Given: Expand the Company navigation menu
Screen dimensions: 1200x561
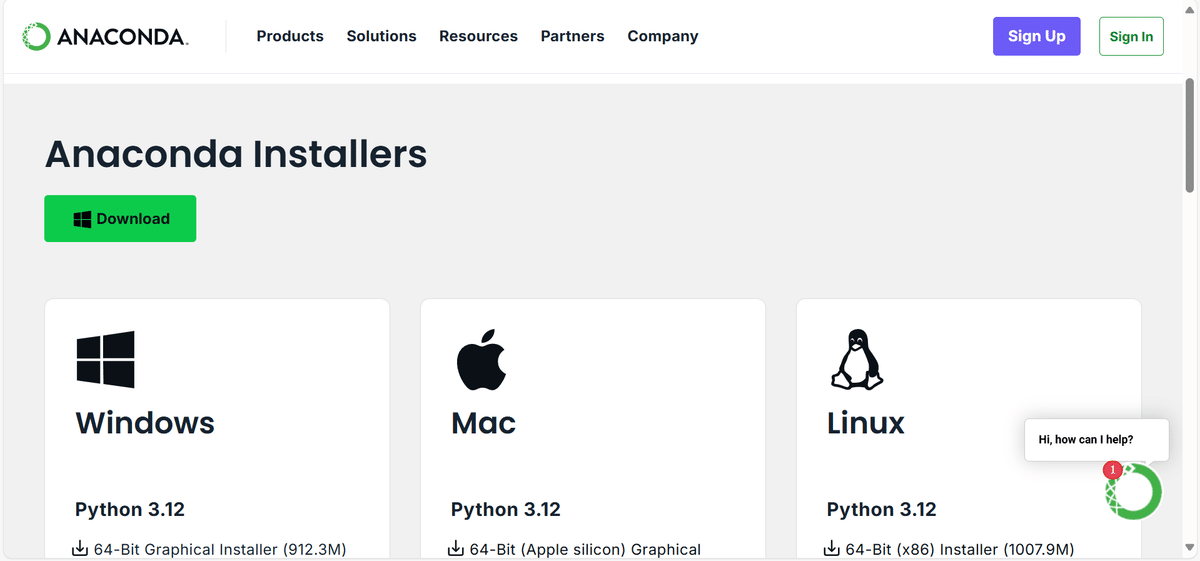Looking at the screenshot, I should (x=662, y=36).
